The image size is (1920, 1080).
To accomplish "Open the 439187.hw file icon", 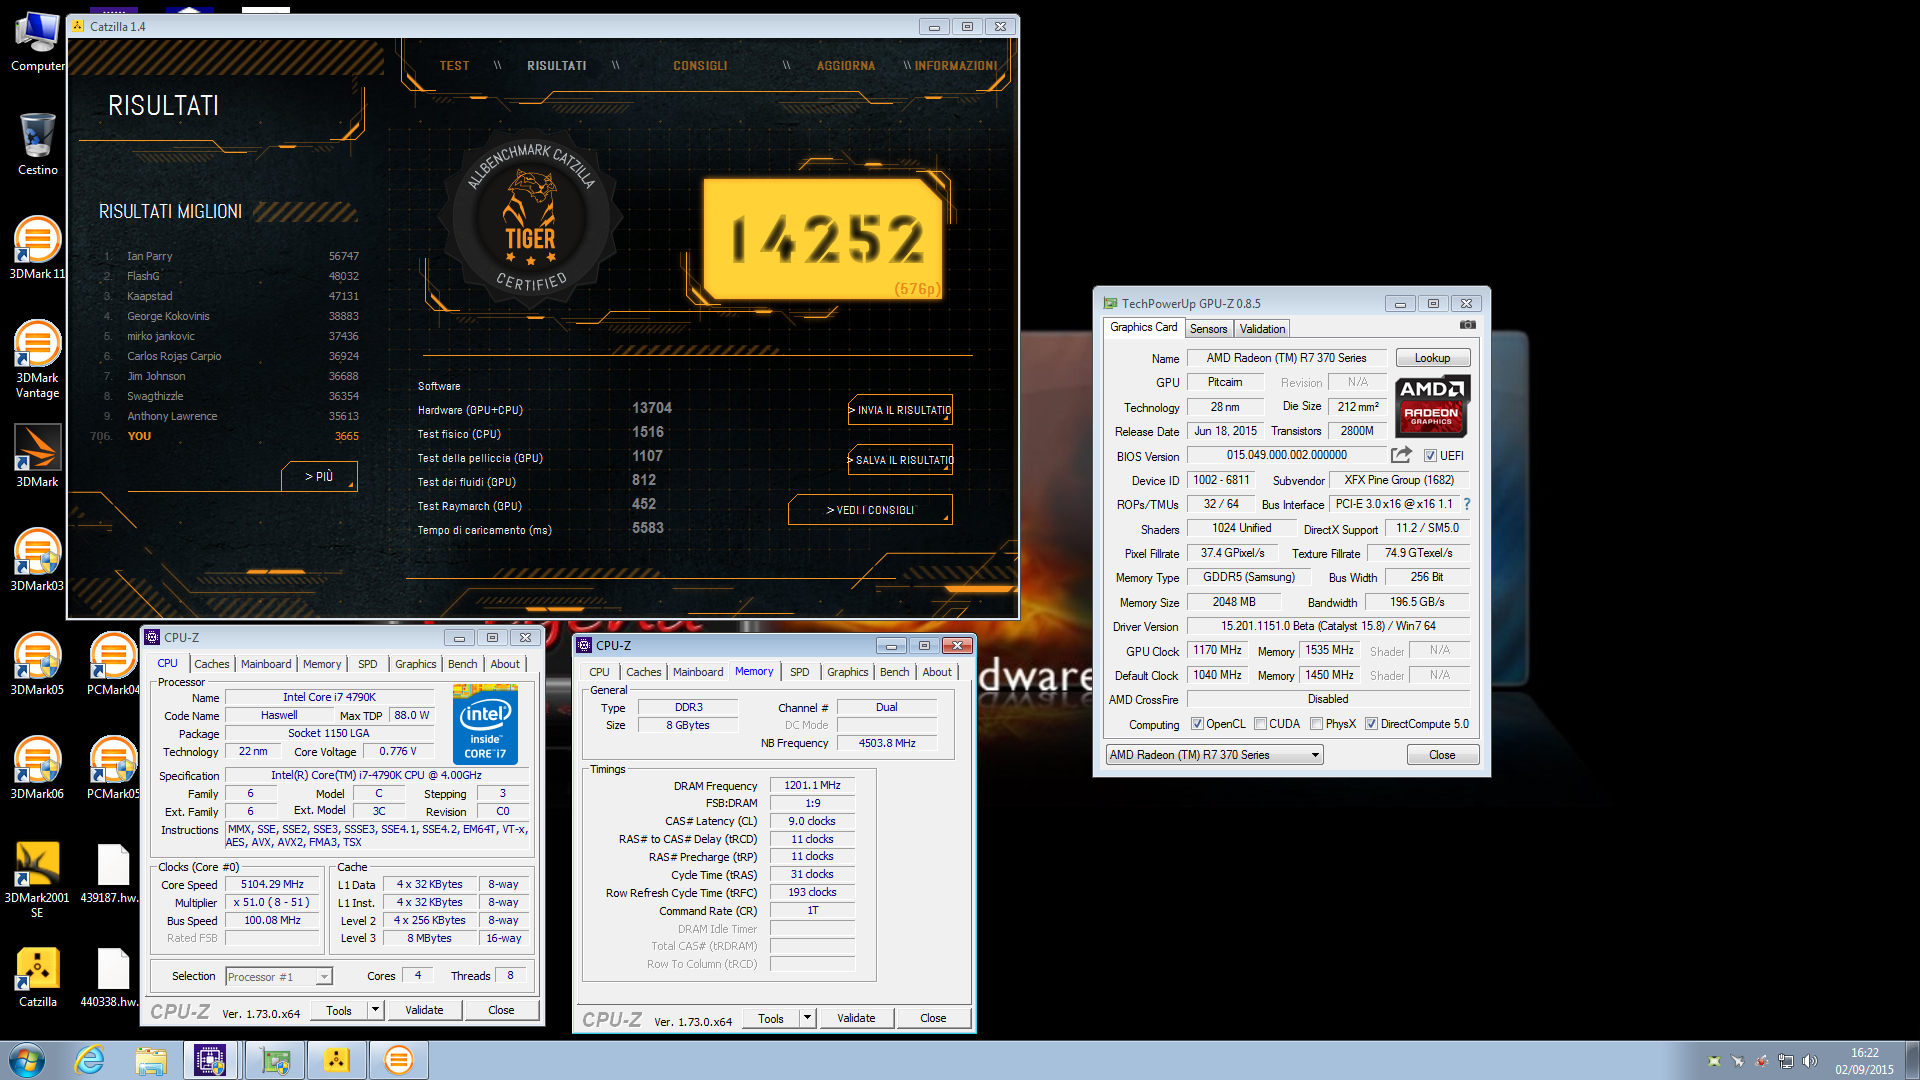I will pyautogui.click(x=112, y=872).
